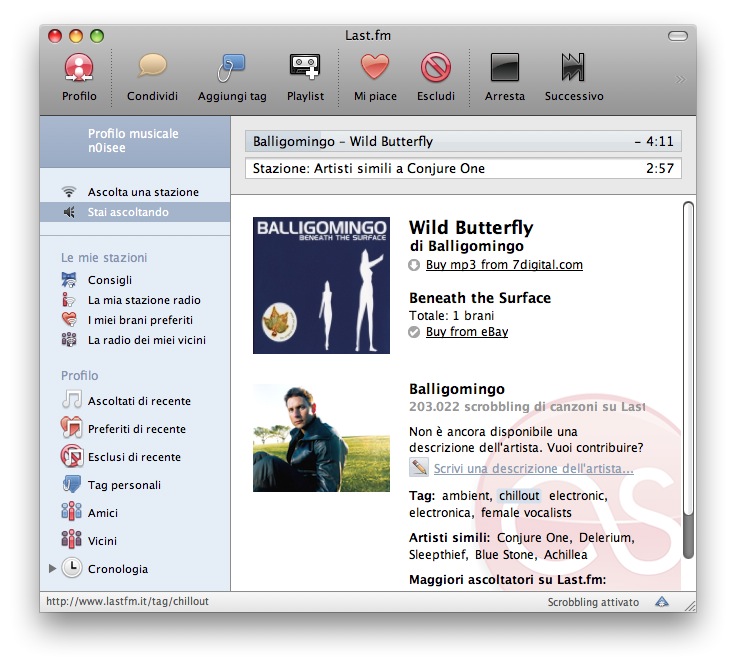Add track via Playlist cassette icon
This screenshot has height=667, width=736.
coord(305,66)
